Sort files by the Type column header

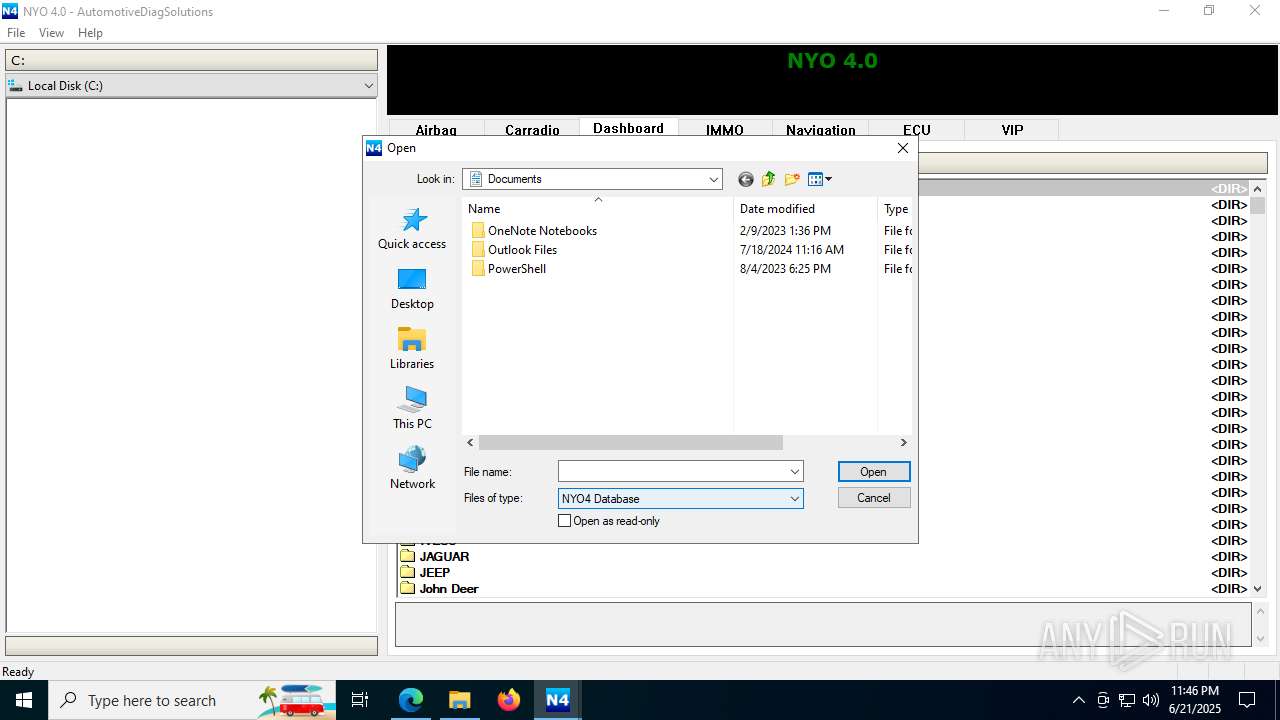coord(896,209)
